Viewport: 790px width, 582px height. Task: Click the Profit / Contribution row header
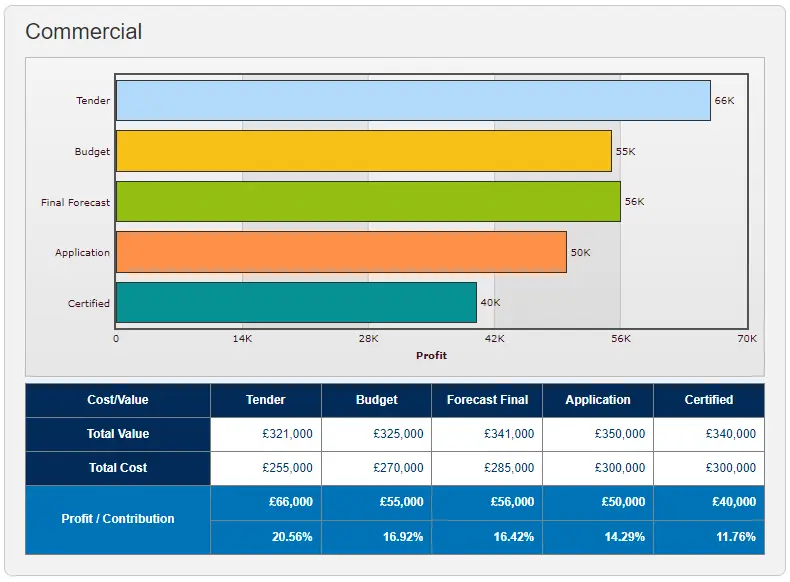118,519
